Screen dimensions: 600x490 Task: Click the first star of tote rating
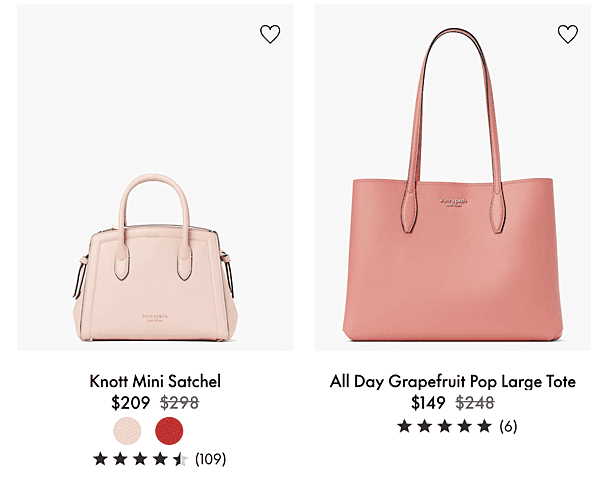point(404,426)
